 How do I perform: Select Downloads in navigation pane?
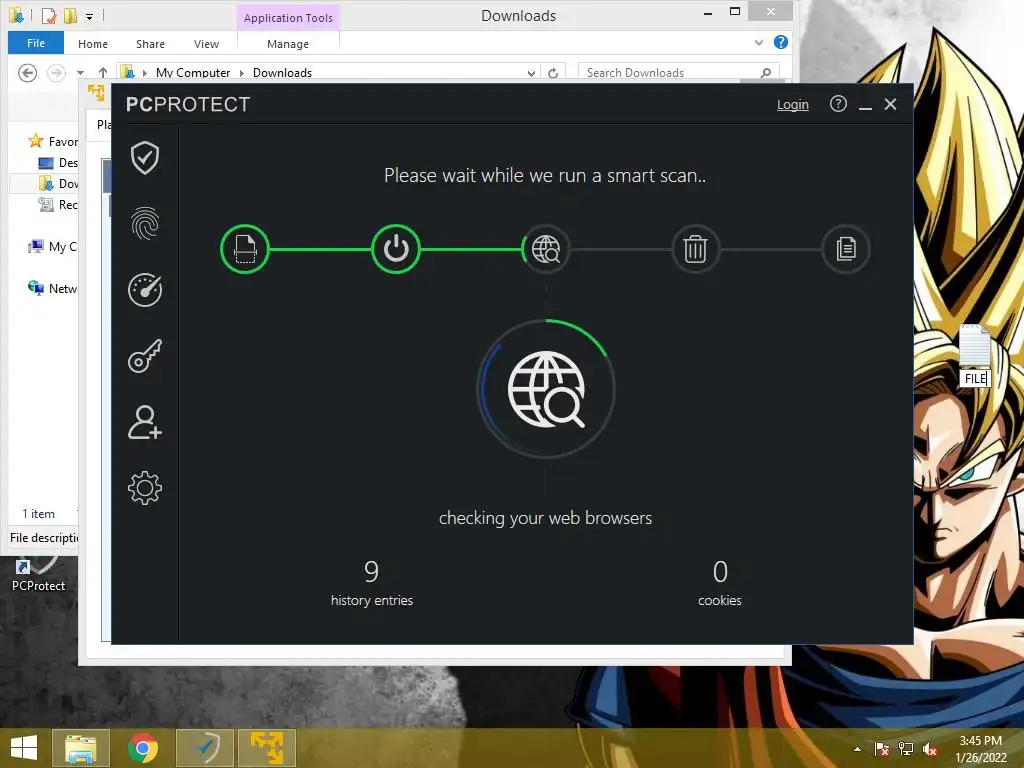tap(57, 184)
